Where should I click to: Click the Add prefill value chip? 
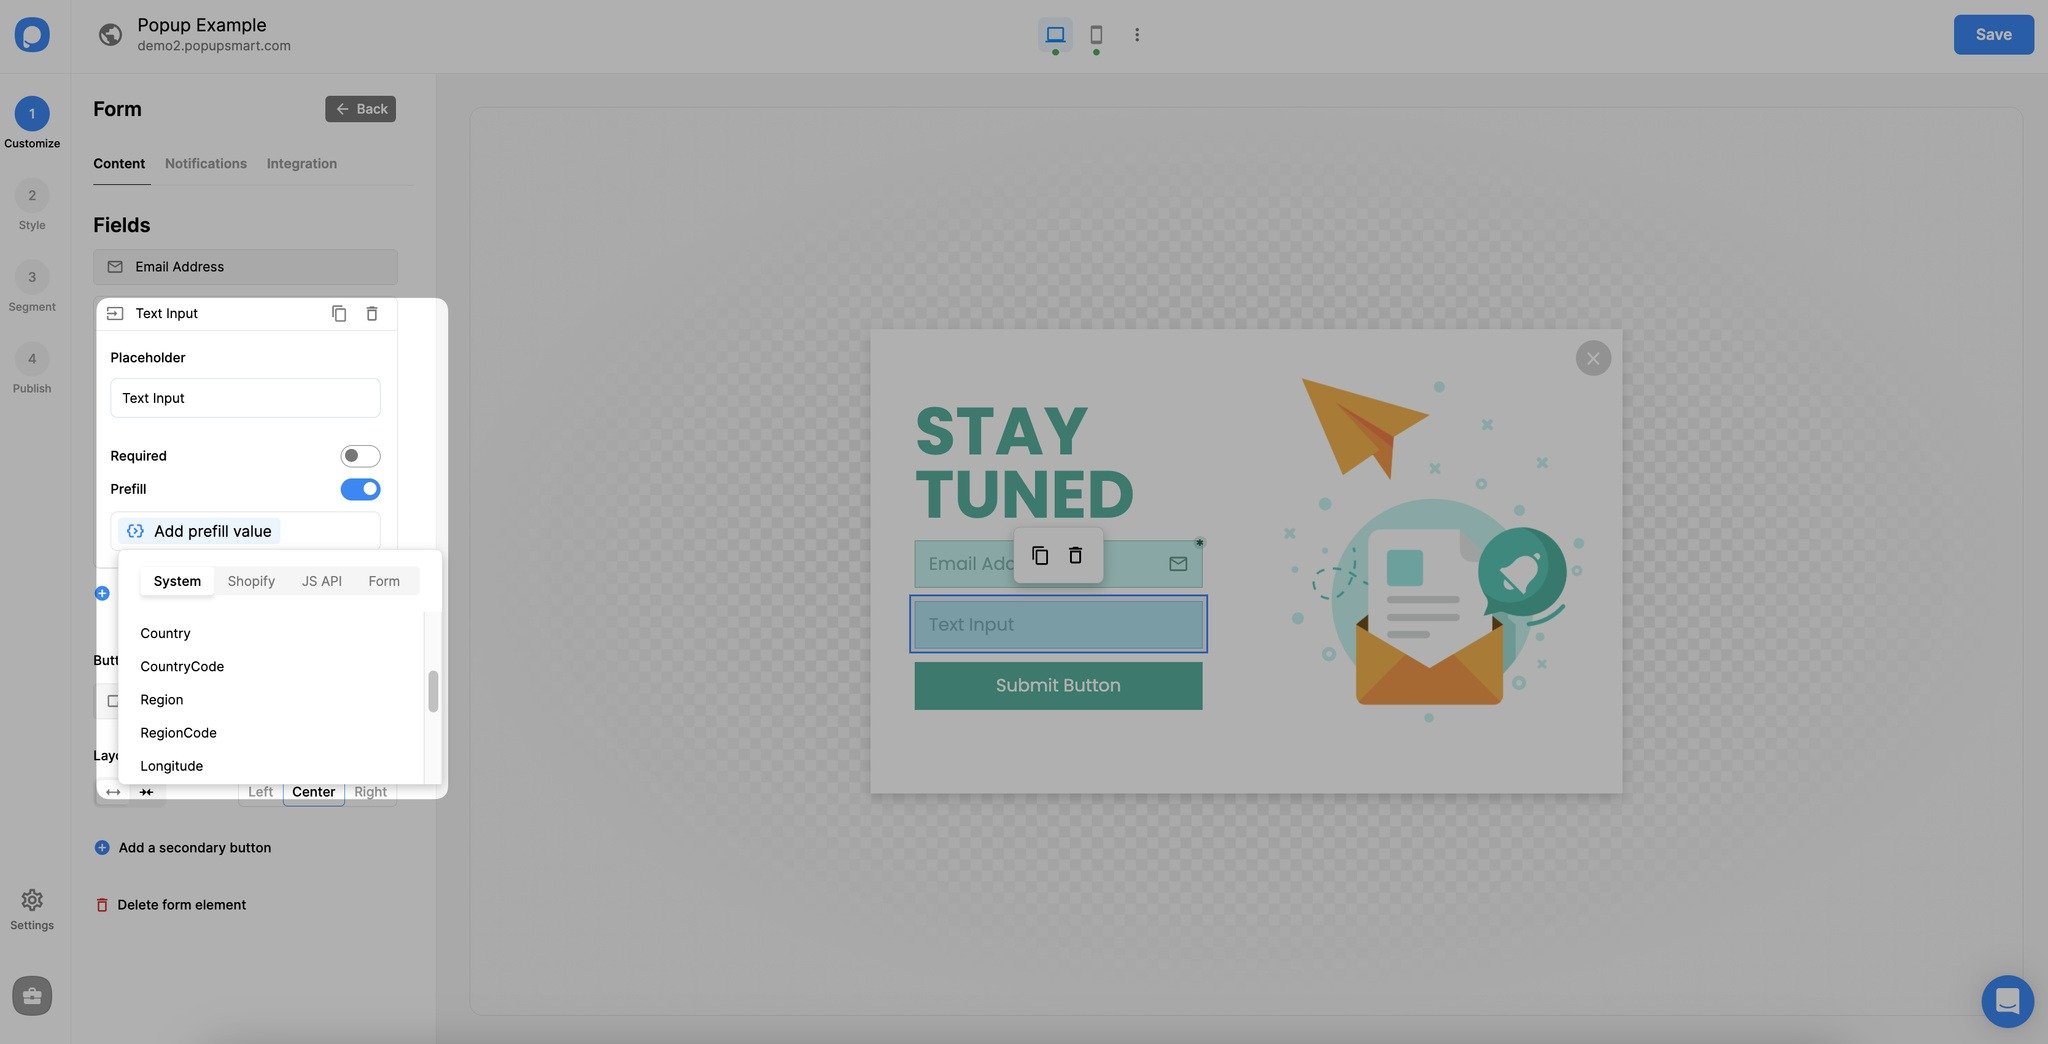(x=199, y=531)
